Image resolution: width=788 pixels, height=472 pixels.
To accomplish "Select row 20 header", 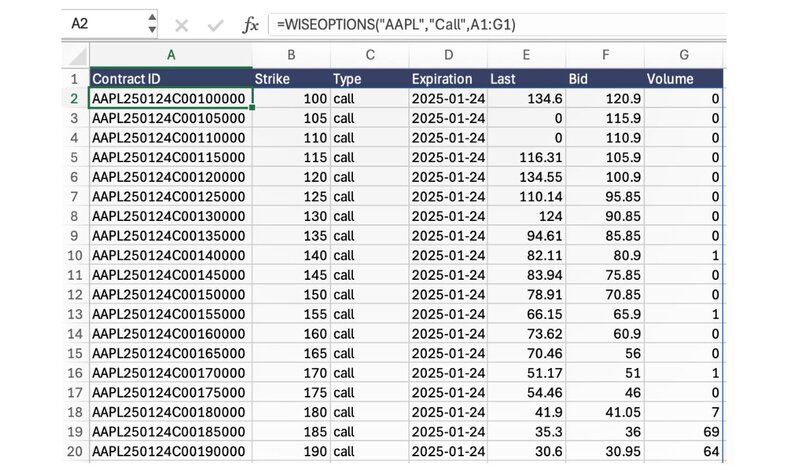I will pyautogui.click(x=74, y=451).
